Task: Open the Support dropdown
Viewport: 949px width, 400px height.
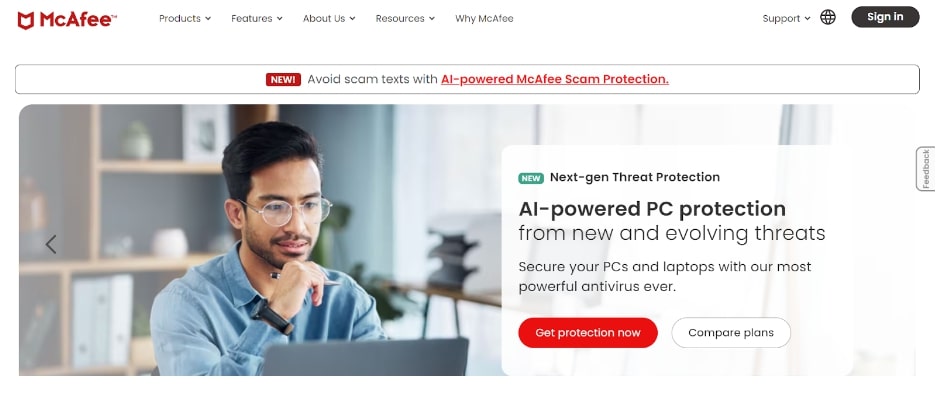Action: coord(786,19)
